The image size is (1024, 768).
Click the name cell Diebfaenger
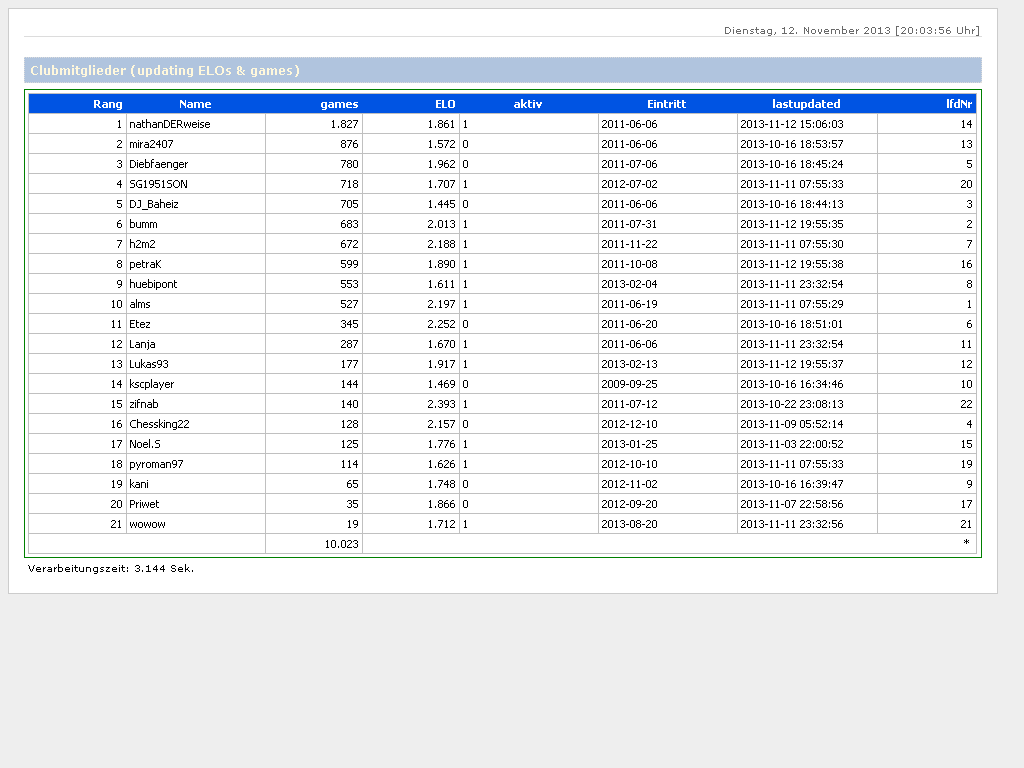[159, 164]
